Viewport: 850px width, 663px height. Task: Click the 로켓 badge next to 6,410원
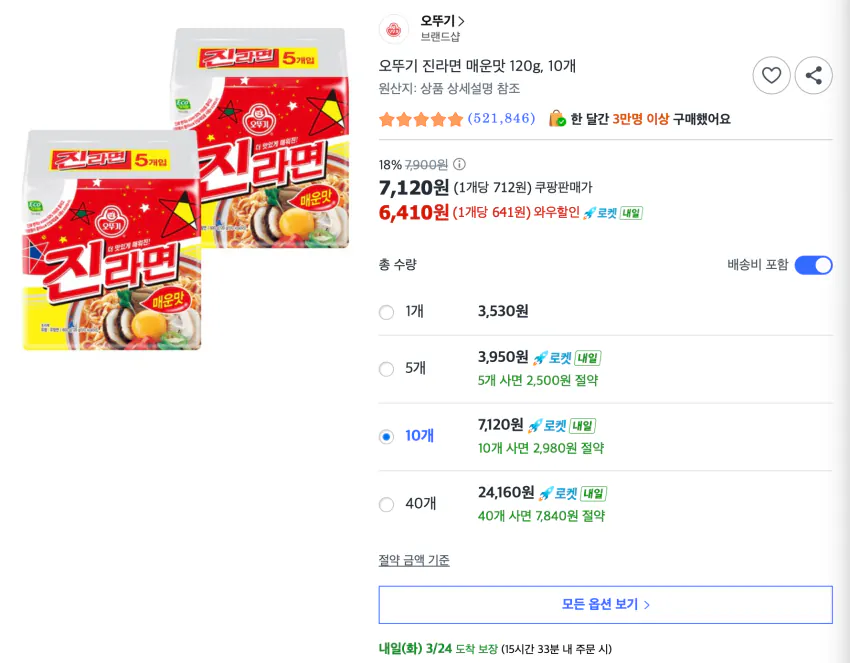600,212
